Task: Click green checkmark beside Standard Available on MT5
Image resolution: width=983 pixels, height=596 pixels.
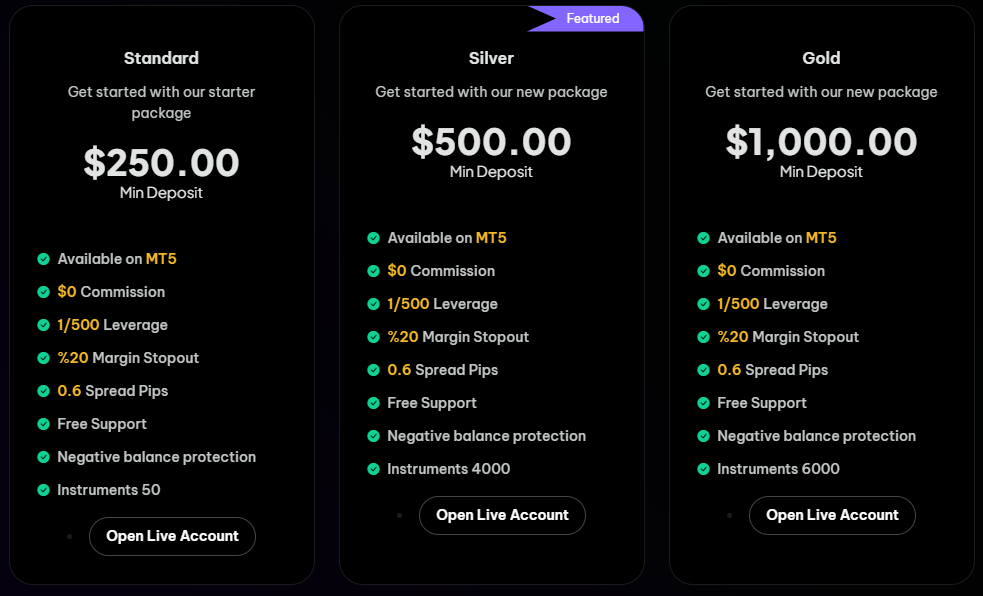Action: (x=43, y=259)
